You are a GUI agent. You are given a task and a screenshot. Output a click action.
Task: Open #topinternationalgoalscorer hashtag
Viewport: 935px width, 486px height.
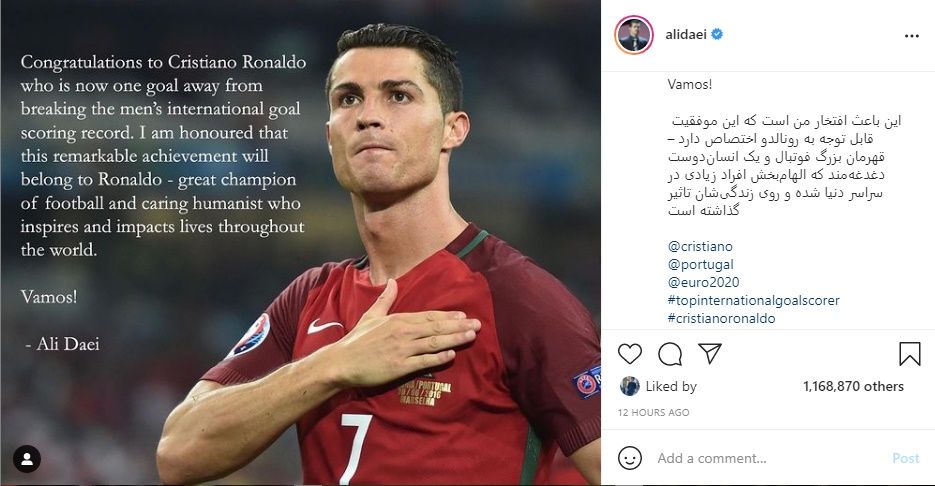click(754, 300)
